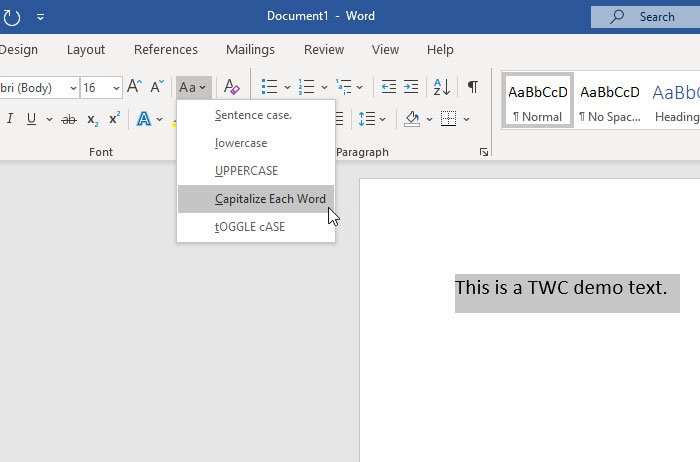The image size is (700, 462).
Task: Click the Increase Indent icon
Action: tap(411, 87)
